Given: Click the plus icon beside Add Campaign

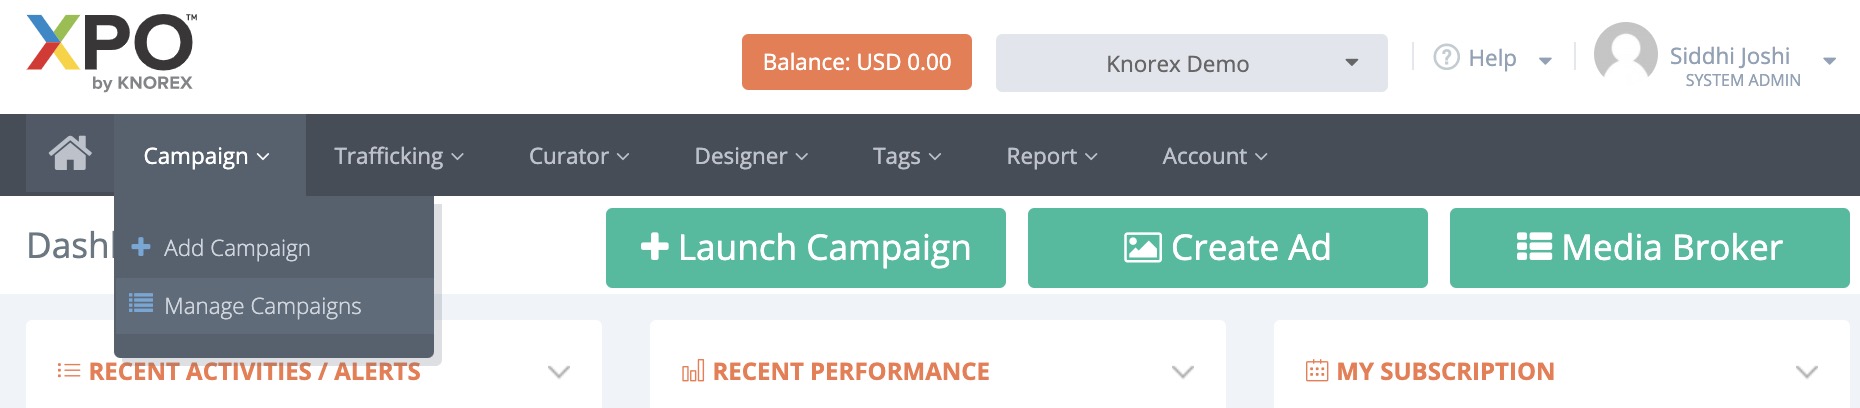Looking at the screenshot, I should click(x=141, y=246).
